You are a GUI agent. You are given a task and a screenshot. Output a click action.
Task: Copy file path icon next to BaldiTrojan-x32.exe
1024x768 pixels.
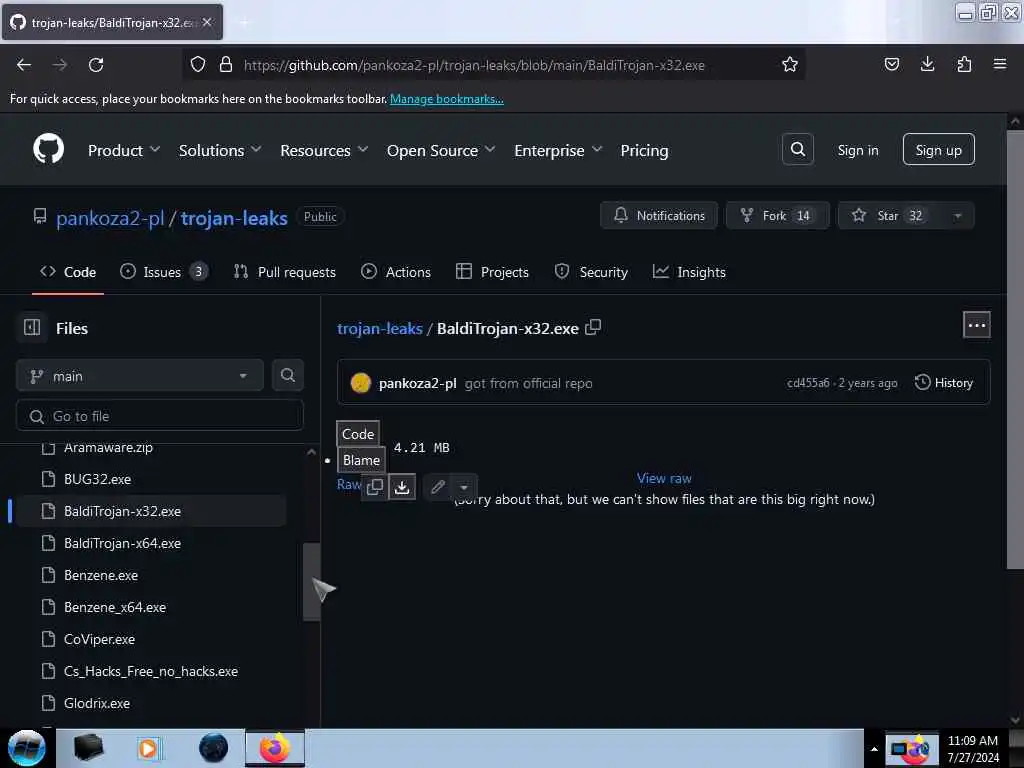pos(593,328)
